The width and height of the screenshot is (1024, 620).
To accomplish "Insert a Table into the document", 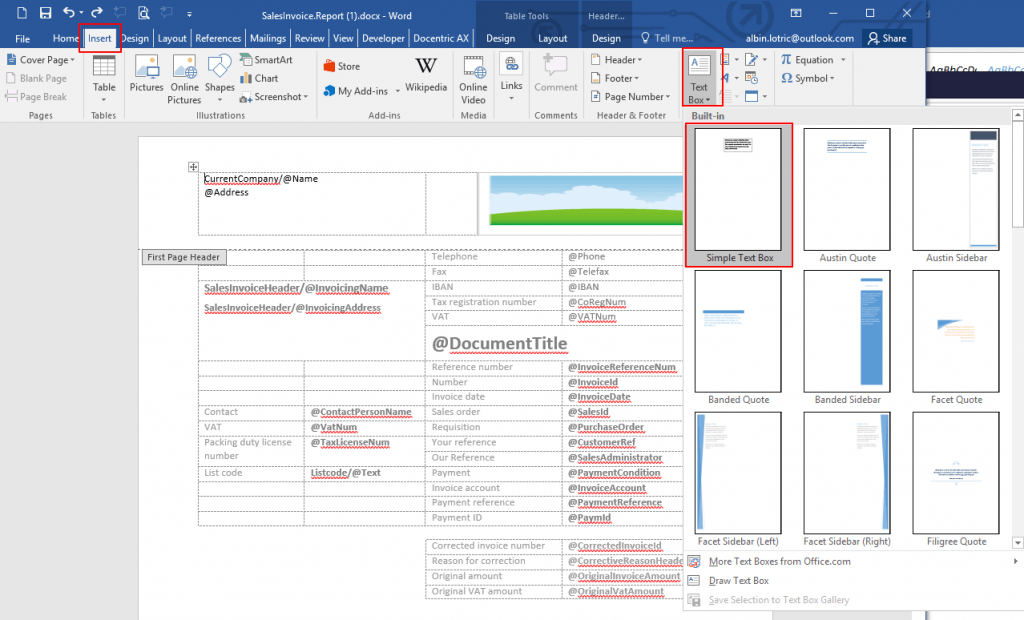I will coord(103,75).
